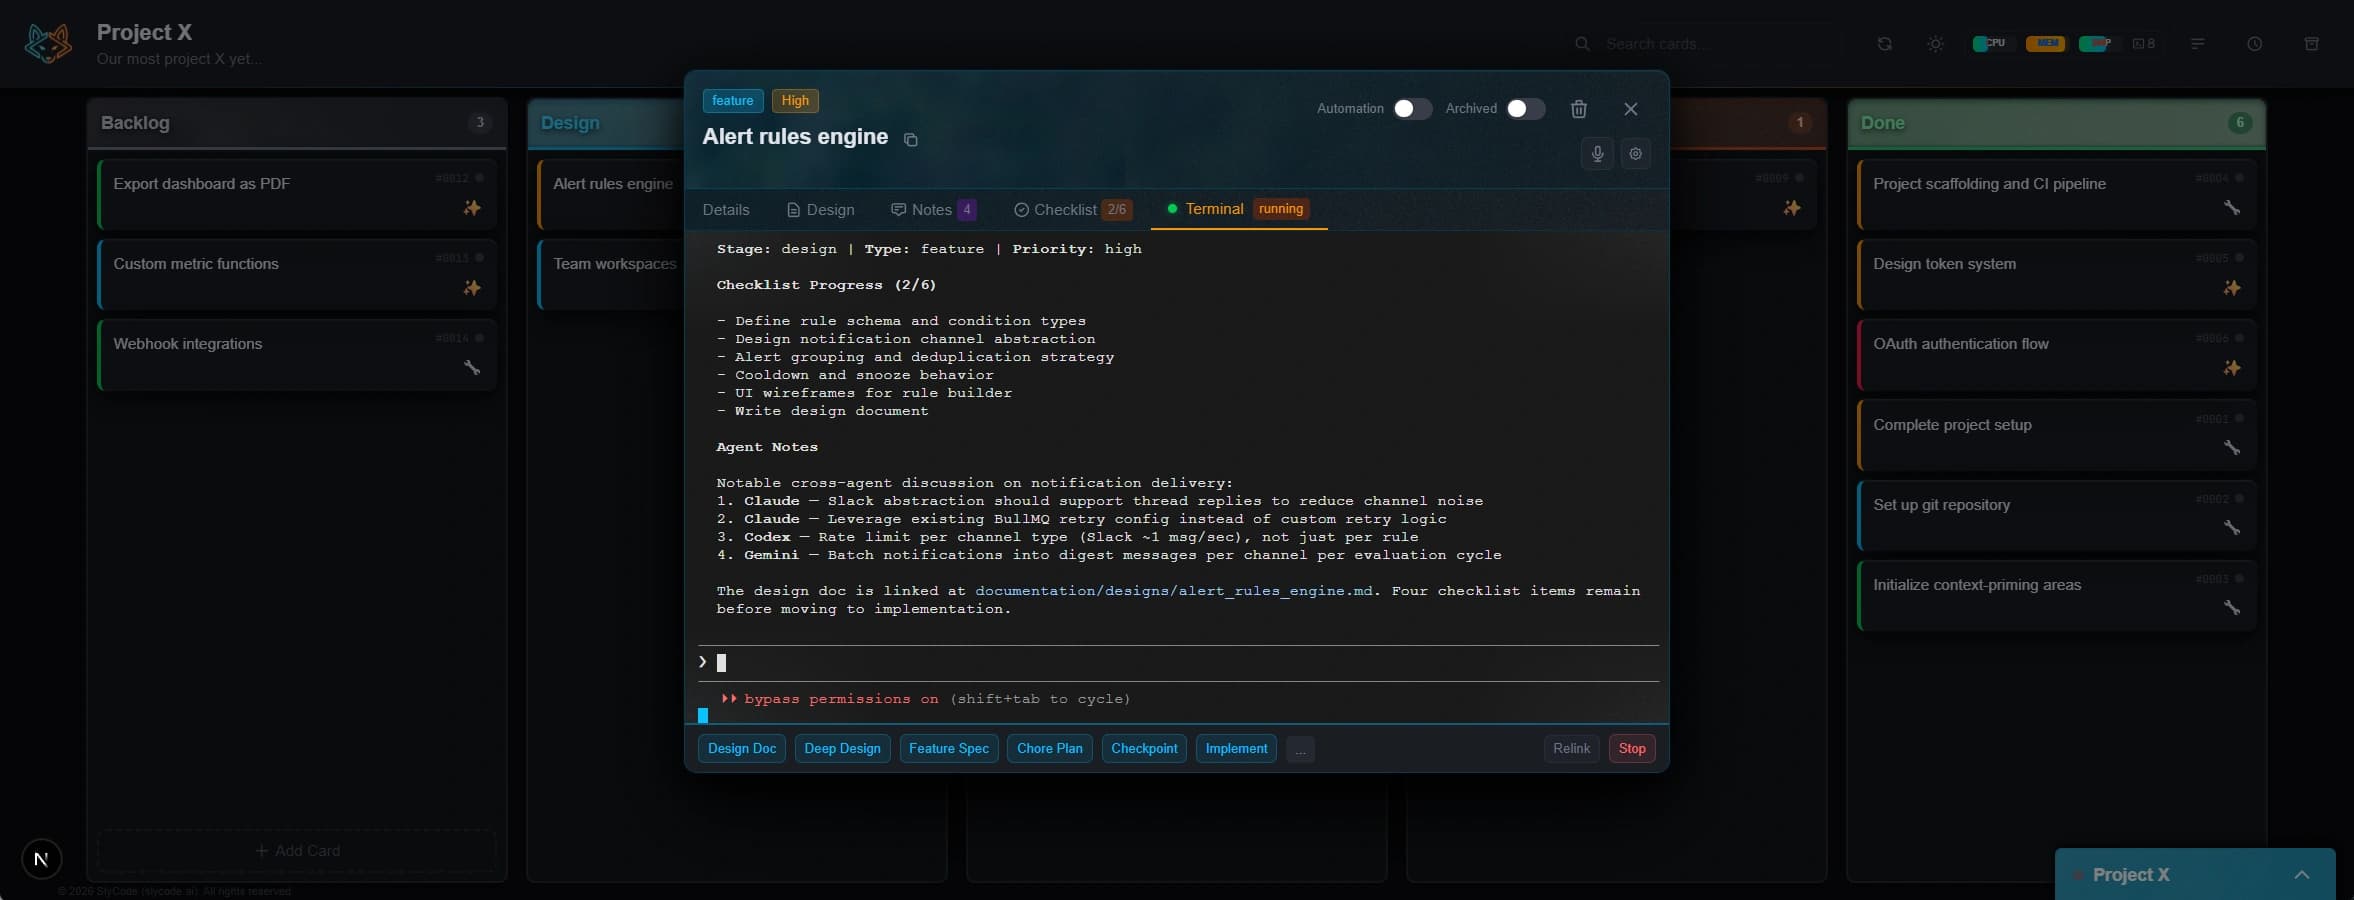This screenshot has width=2354, height=900.
Task: Click the High priority tag
Action: (795, 101)
